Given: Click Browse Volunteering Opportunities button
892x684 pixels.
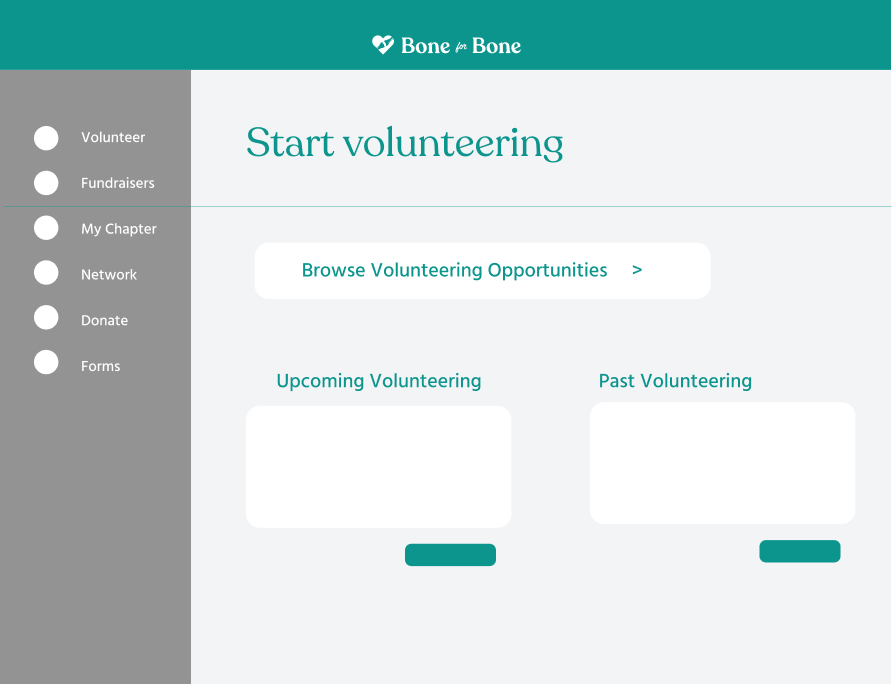Looking at the screenshot, I should coord(482,271).
